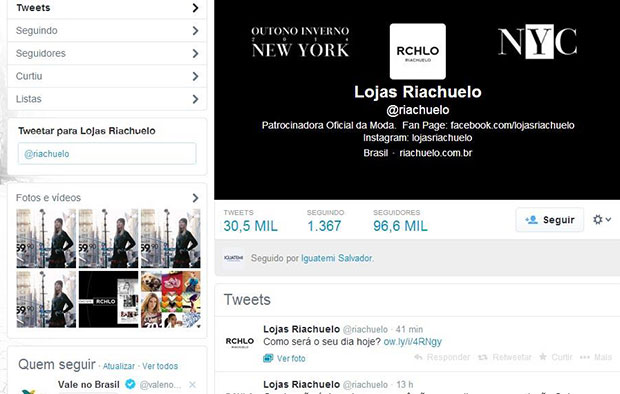Click the chevron next to Seguindo
This screenshot has height=394, width=620.
coord(195,30)
